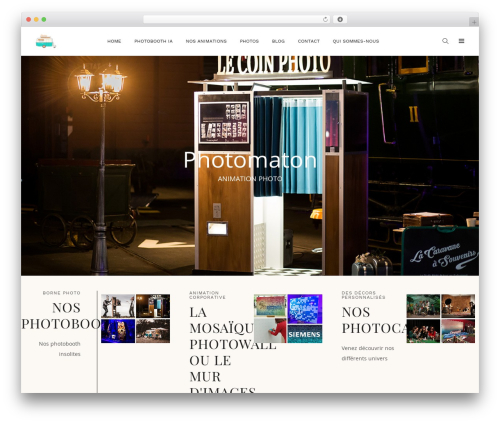Open the night photobooth cabin thumbnail
Screen dimensions: 500x423
pyautogui.click(x=153, y=306)
